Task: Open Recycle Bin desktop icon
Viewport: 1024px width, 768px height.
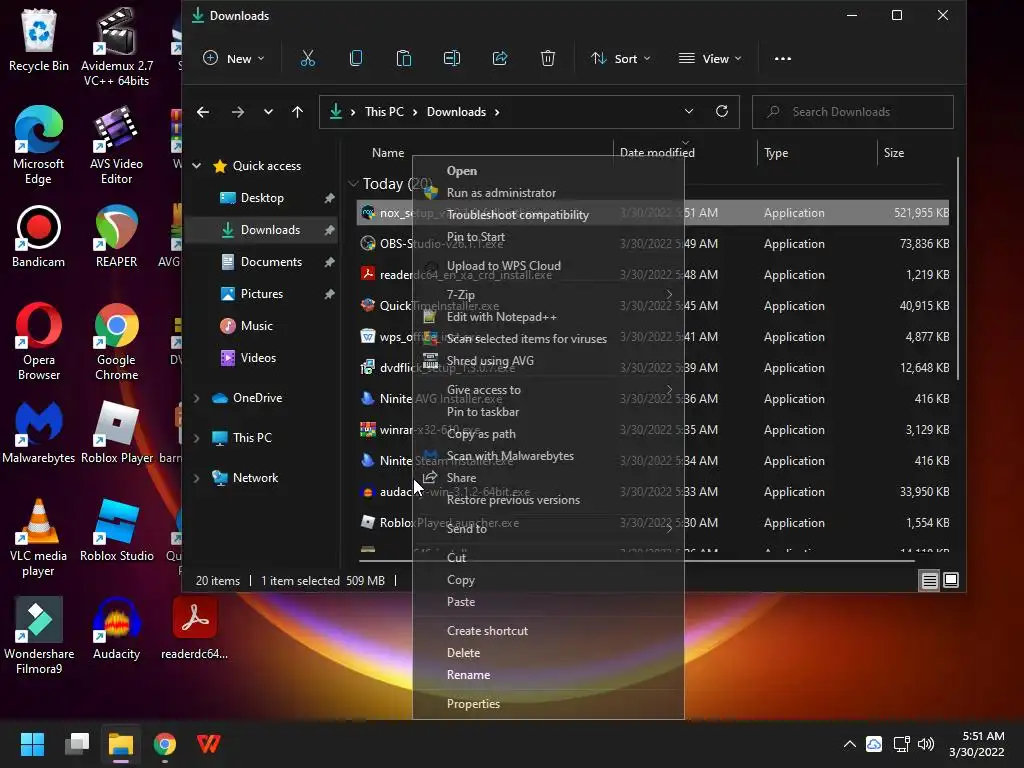Action: coord(39,40)
